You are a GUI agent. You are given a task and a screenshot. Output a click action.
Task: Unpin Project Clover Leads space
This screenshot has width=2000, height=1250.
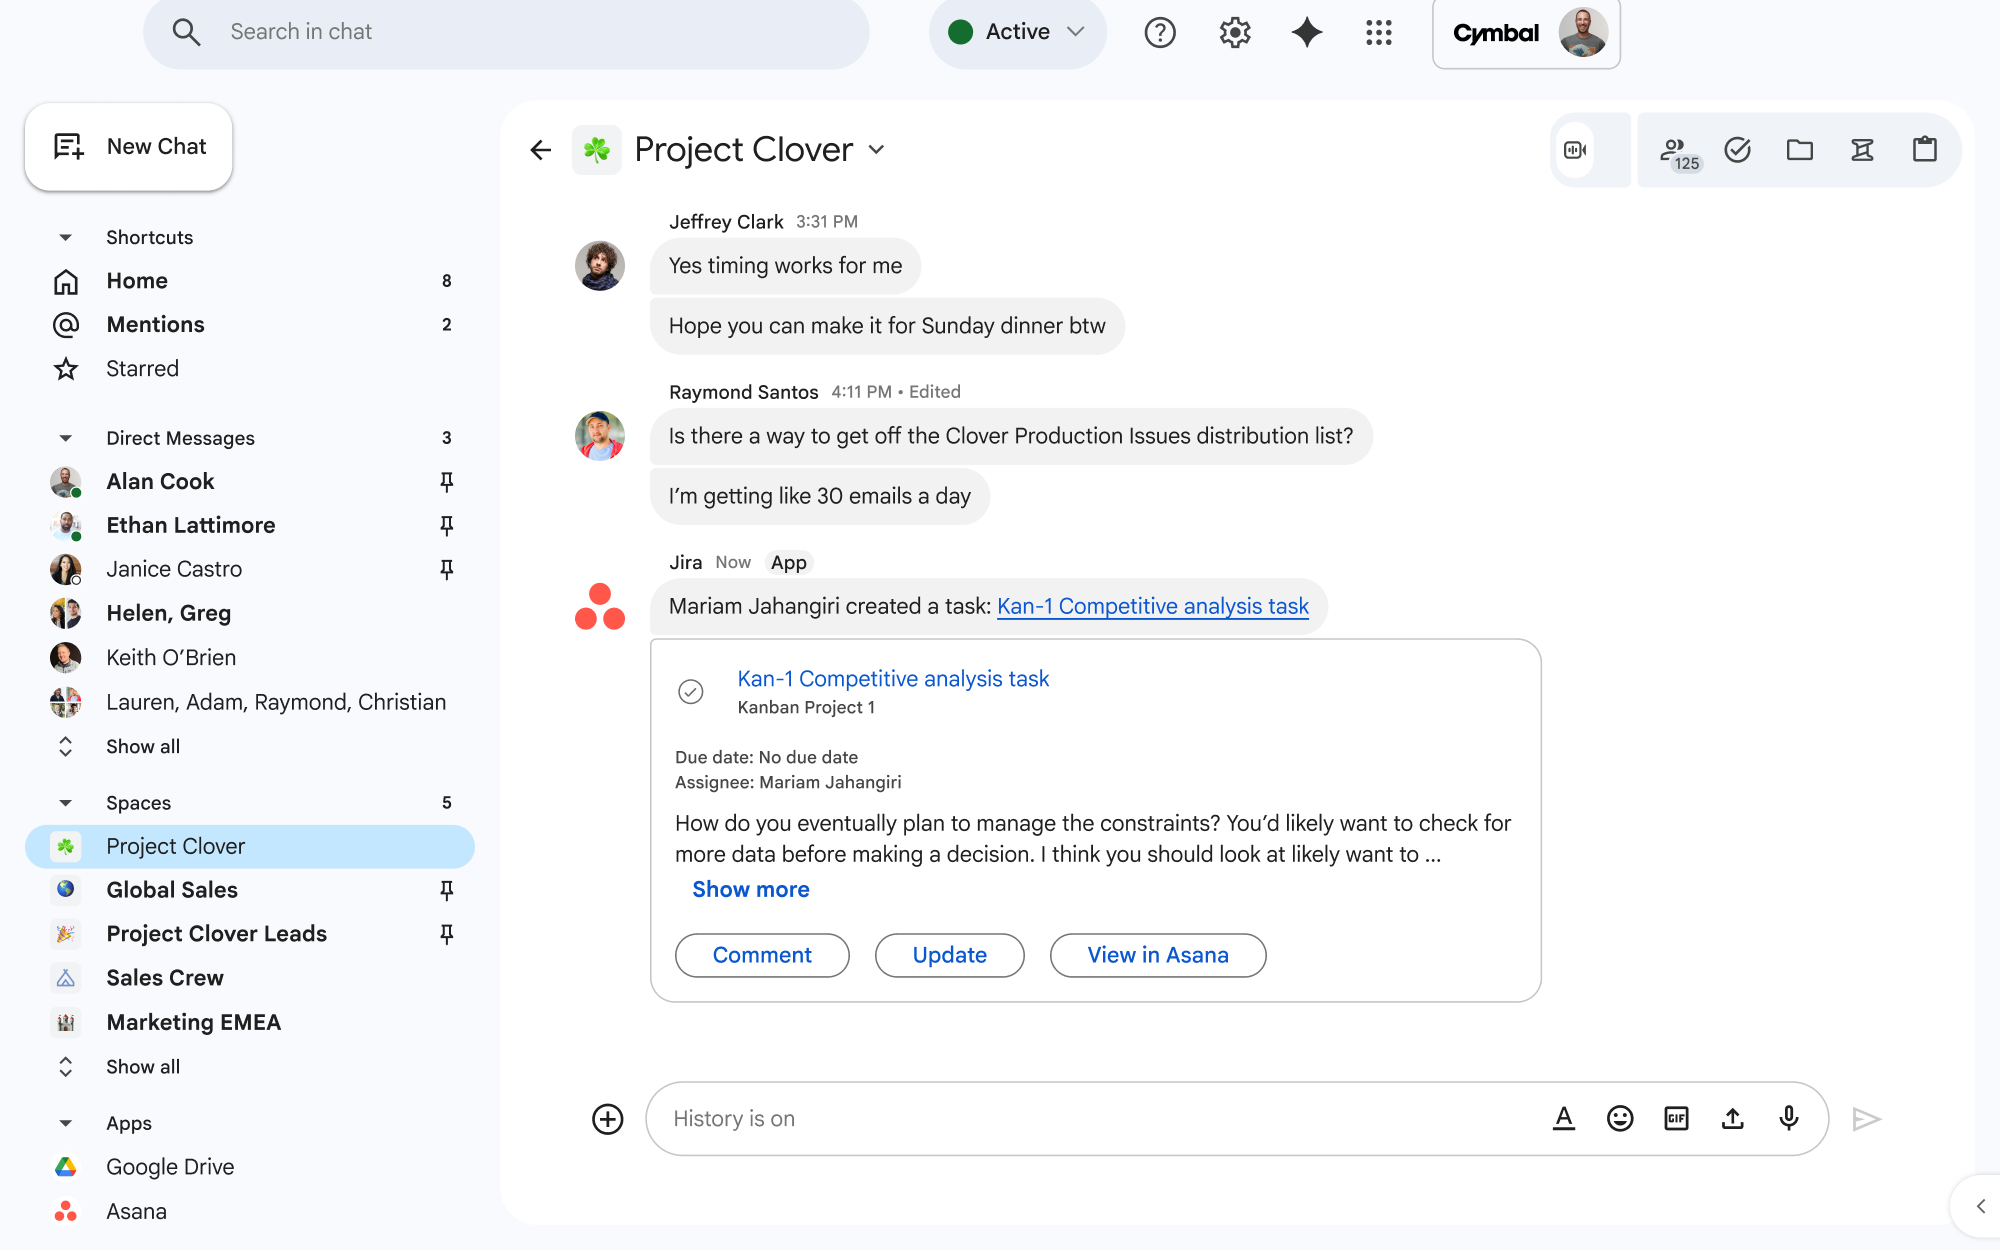(447, 934)
